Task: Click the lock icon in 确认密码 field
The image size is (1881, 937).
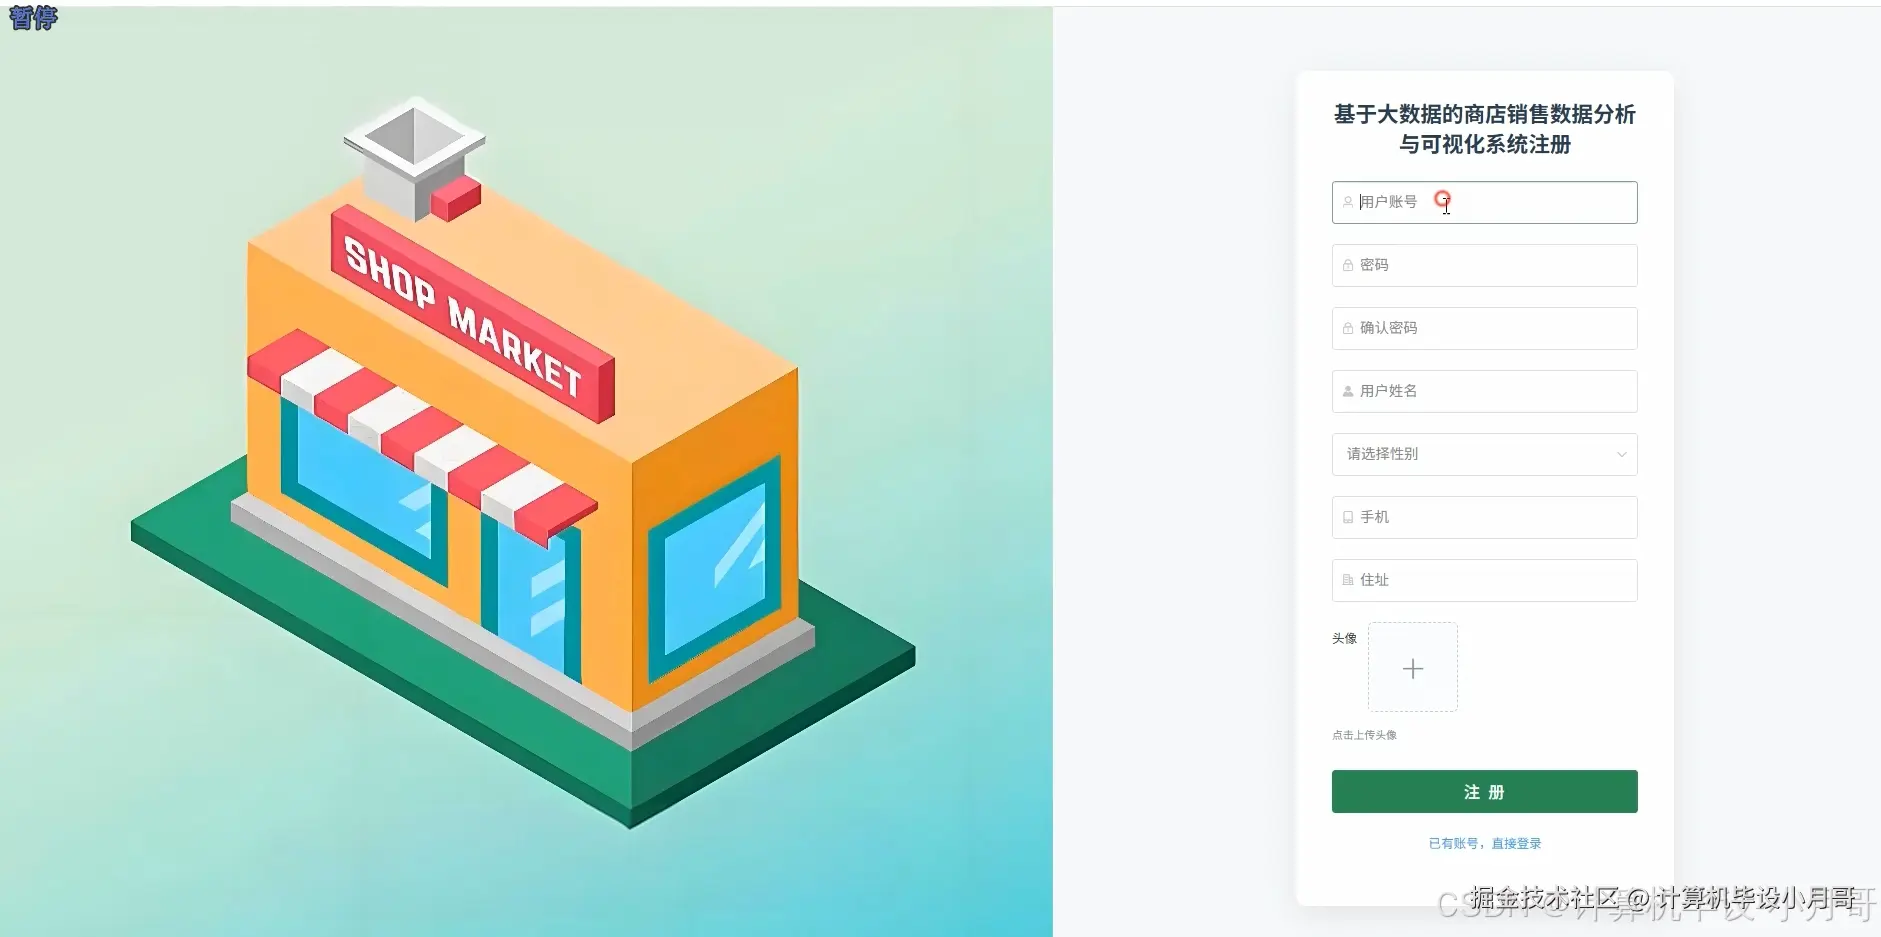Action: pyautogui.click(x=1348, y=328)
